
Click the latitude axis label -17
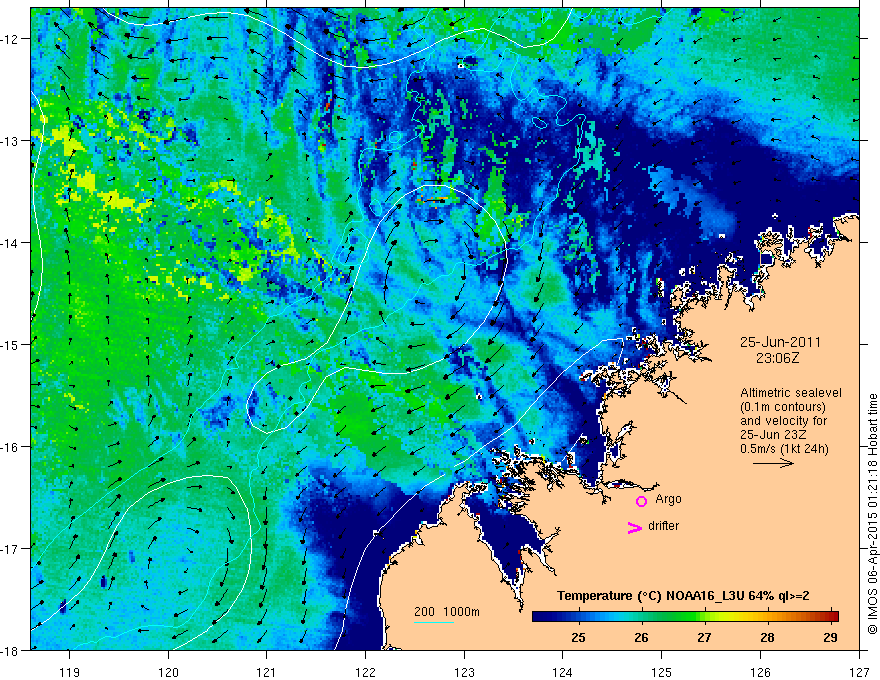click(x=11, y=549)
